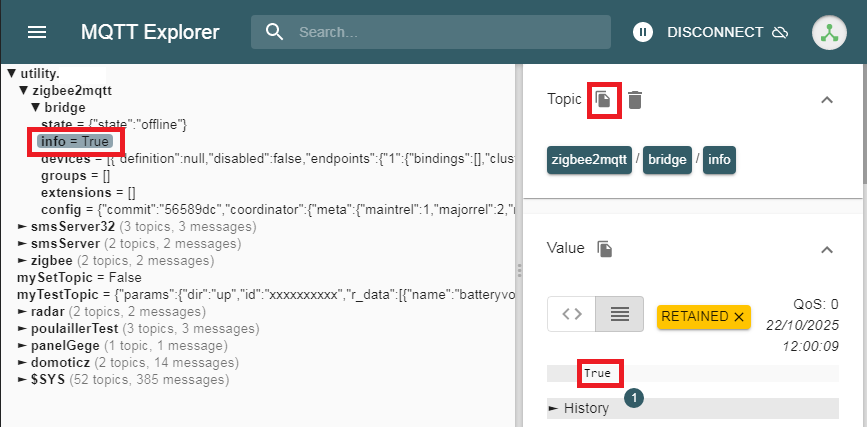867x427 pixels.
Task: Click the pause icon next to Disconnect
Action: [643, 32]
